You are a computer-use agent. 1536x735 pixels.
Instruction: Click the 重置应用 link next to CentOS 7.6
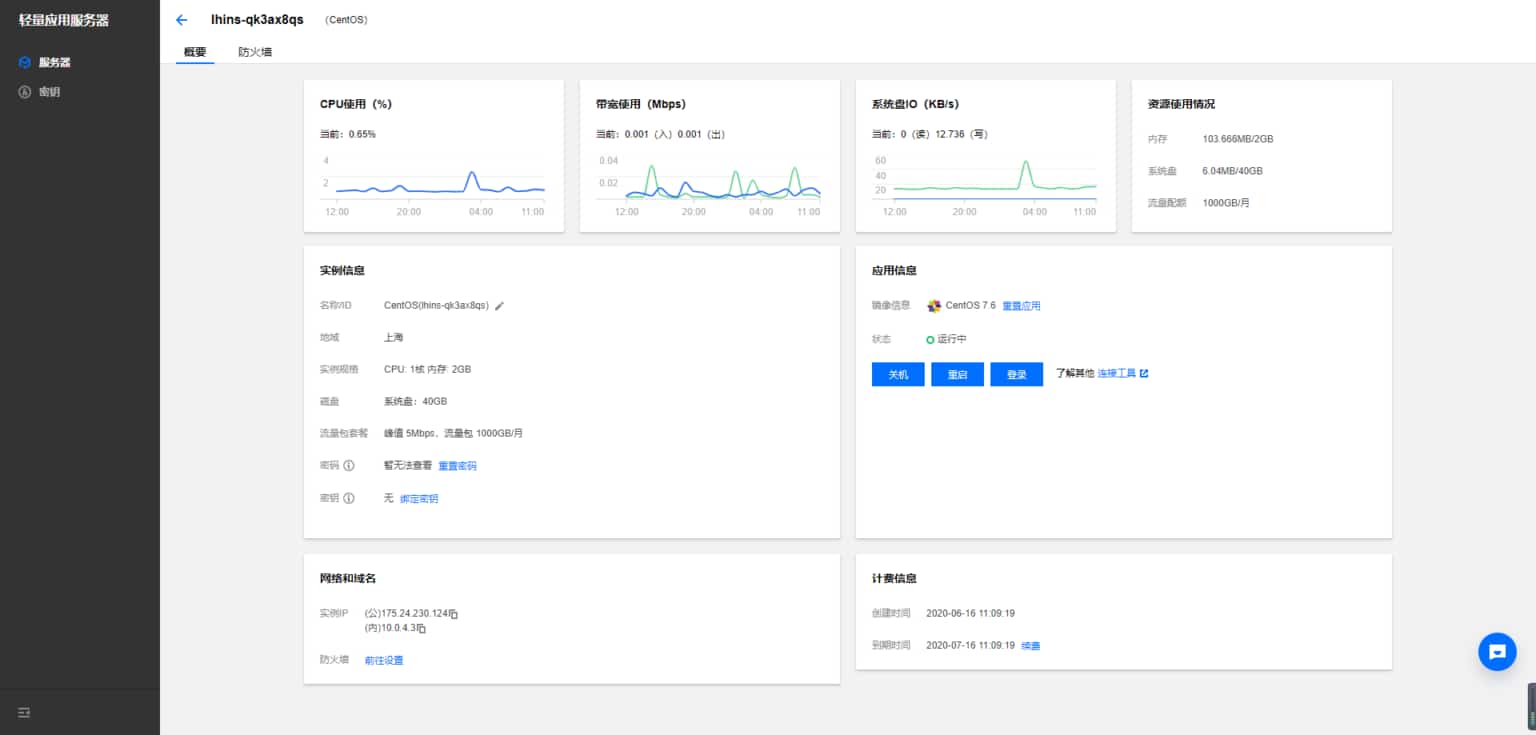[x=1021, y=306]
